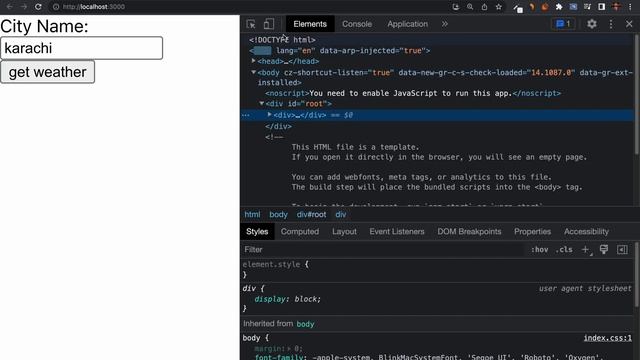This screenshot has width=640, height=360.
Task: Bookmark this page with the star icon
Action: (x=498, y=7)
